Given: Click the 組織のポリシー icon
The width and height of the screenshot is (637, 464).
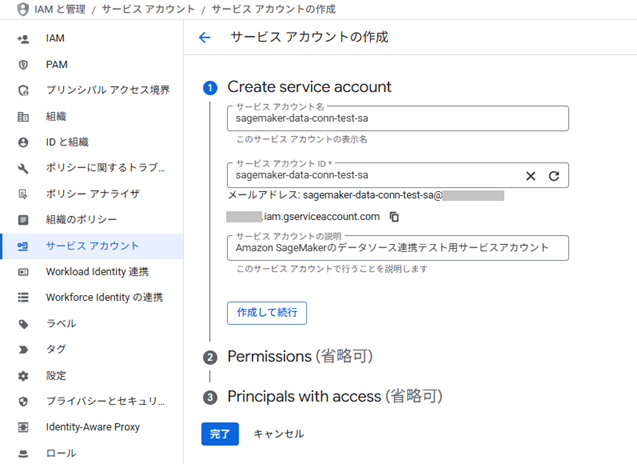Looking at the screenshot, I should coord(23,220).
